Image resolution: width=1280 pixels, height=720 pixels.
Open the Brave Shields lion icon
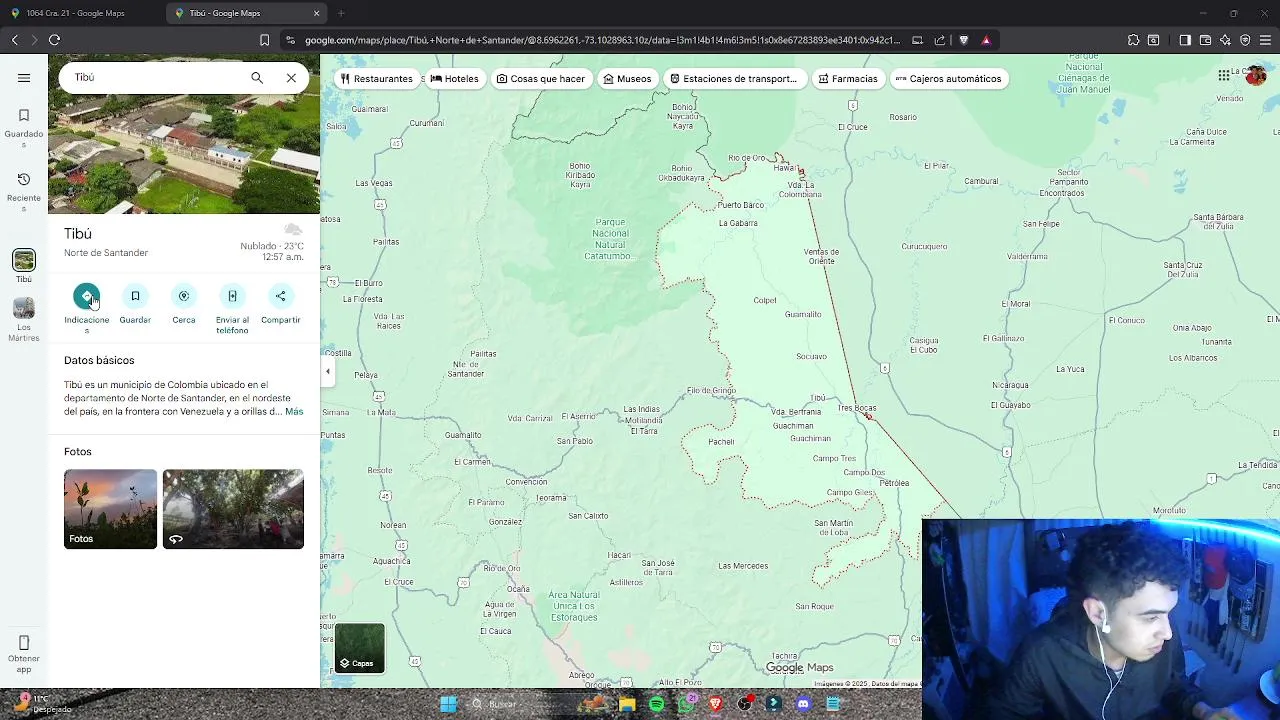(964, 40)
